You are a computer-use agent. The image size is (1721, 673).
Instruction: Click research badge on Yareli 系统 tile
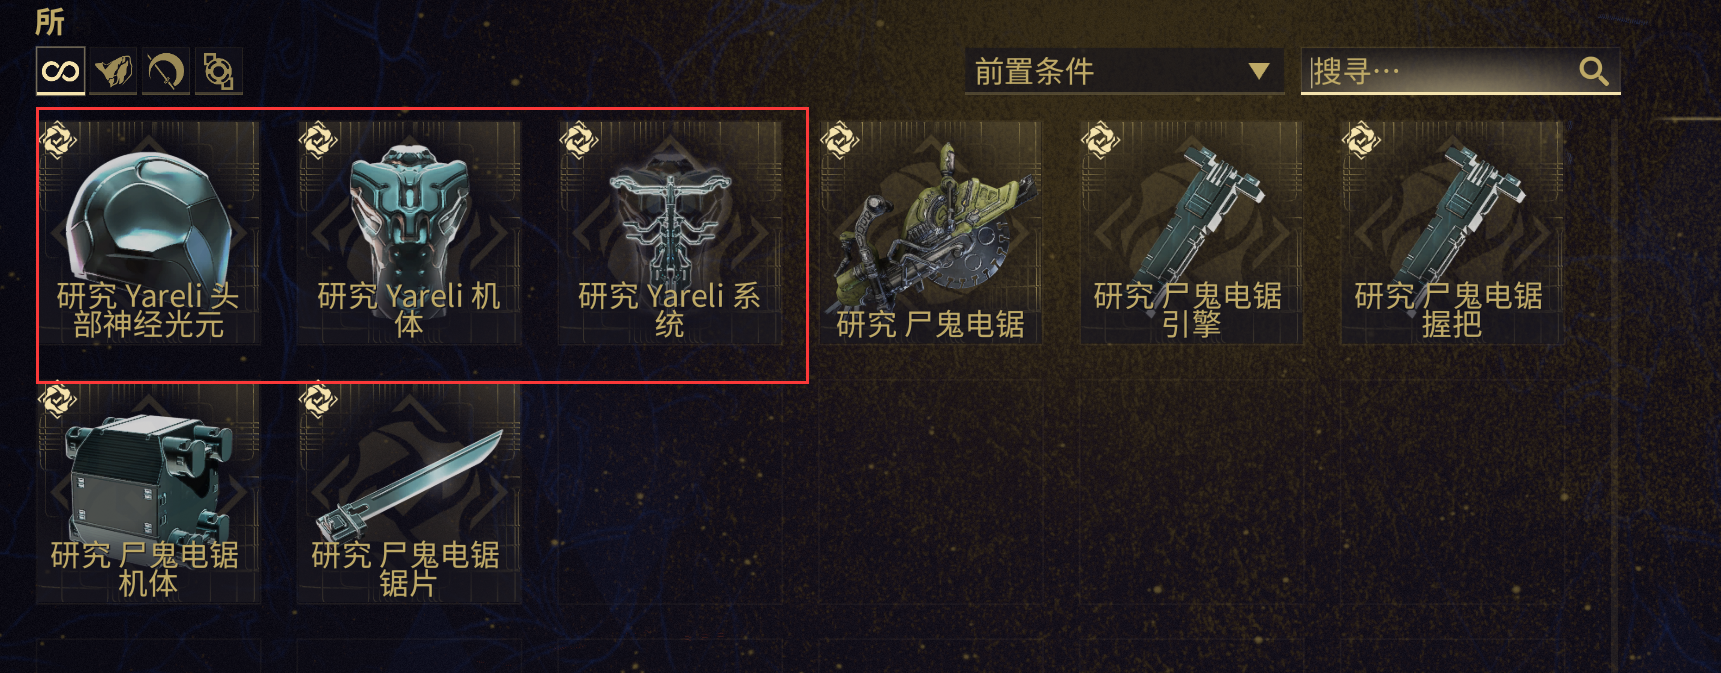pos(578,141)
